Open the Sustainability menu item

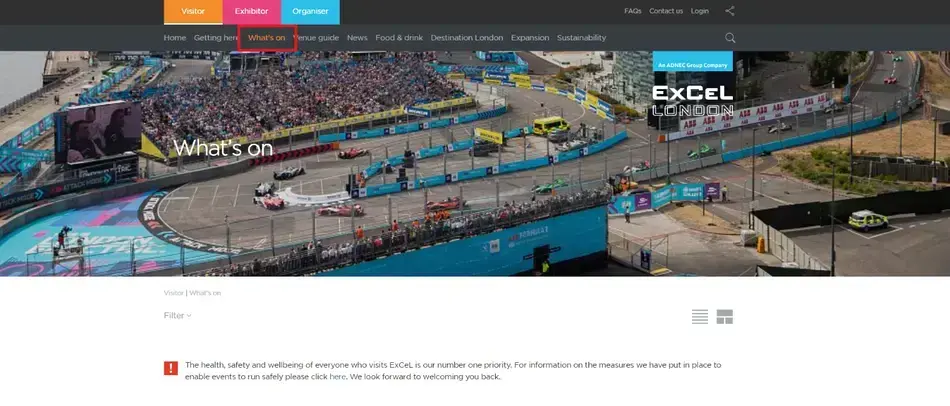click(x=581, y=38)
